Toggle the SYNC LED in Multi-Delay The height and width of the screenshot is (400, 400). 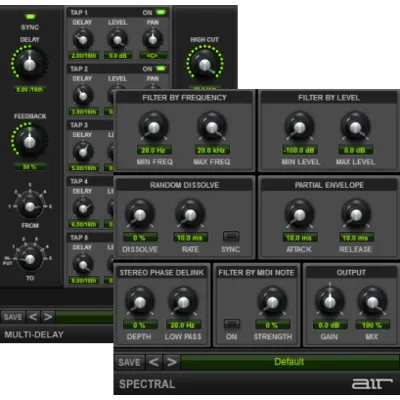click(x=30, y=16)
